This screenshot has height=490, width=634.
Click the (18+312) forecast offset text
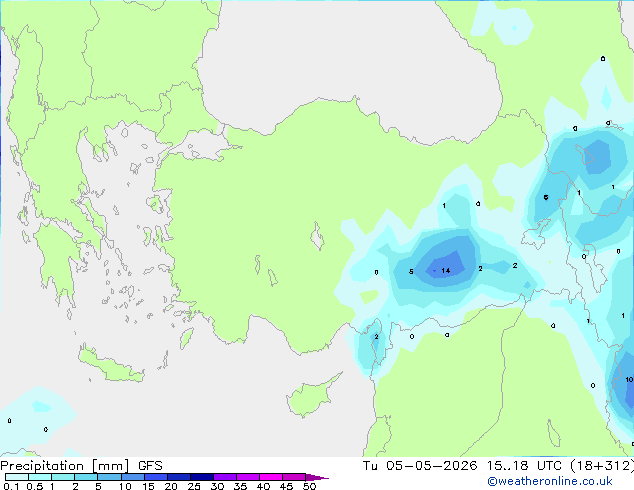602,466
